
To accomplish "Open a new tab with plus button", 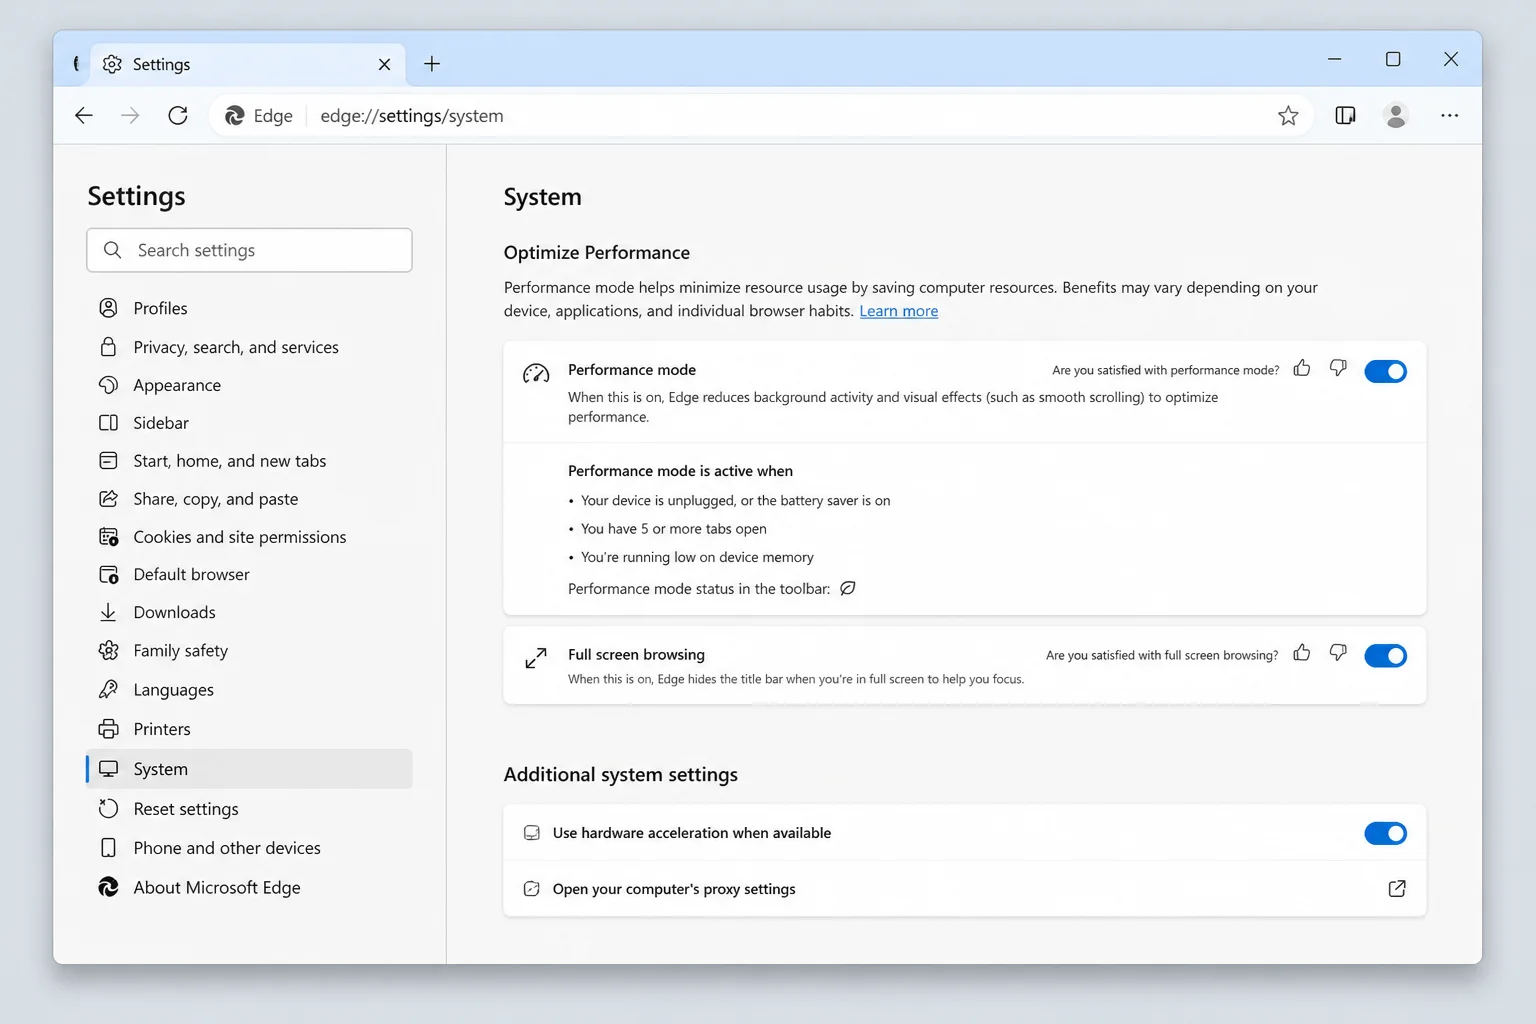I will 432,64.
